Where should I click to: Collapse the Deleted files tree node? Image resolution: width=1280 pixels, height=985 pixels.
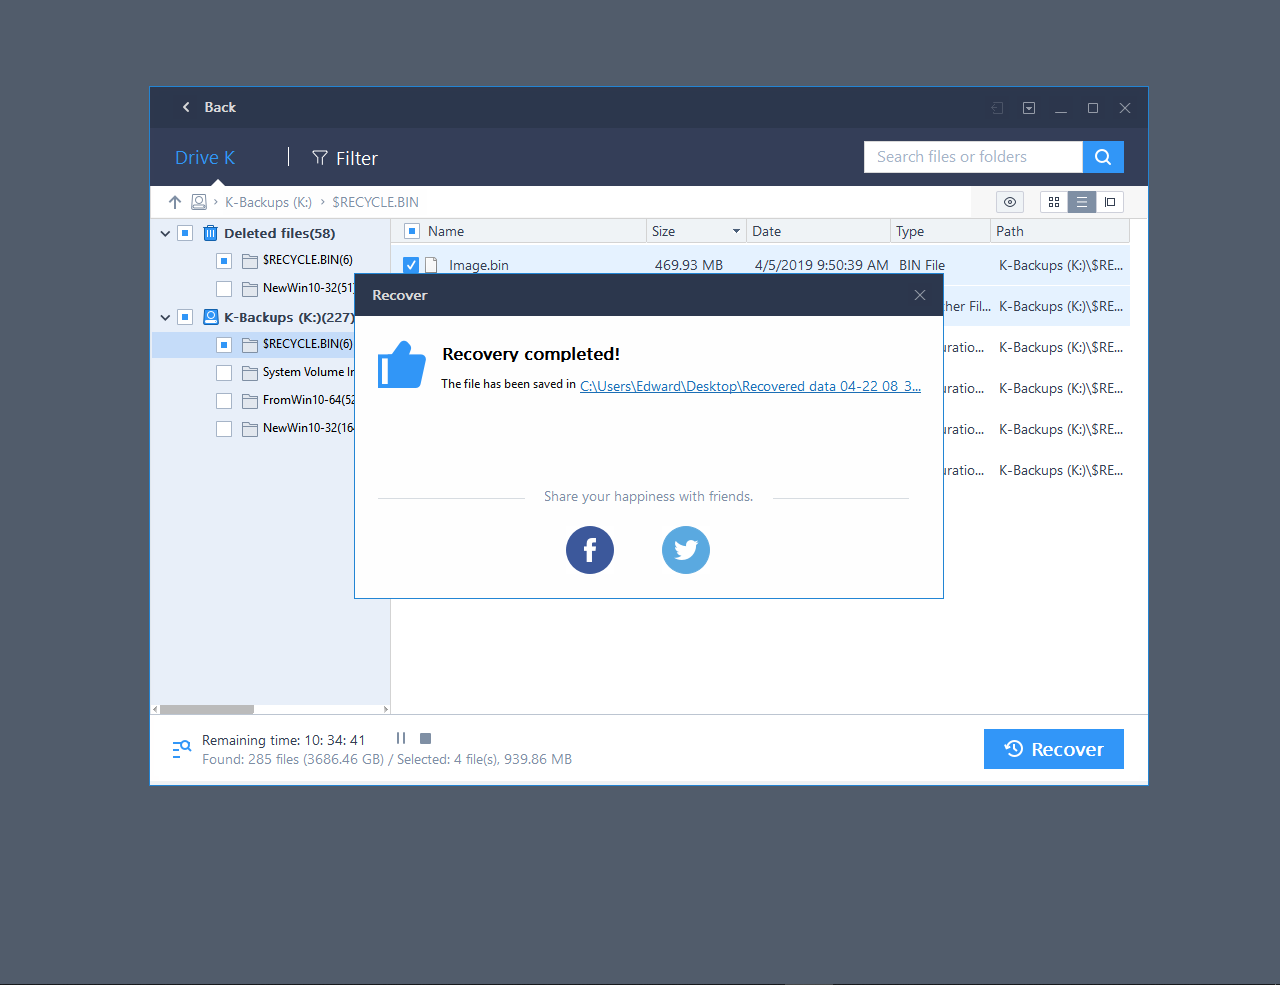[165, 233]
